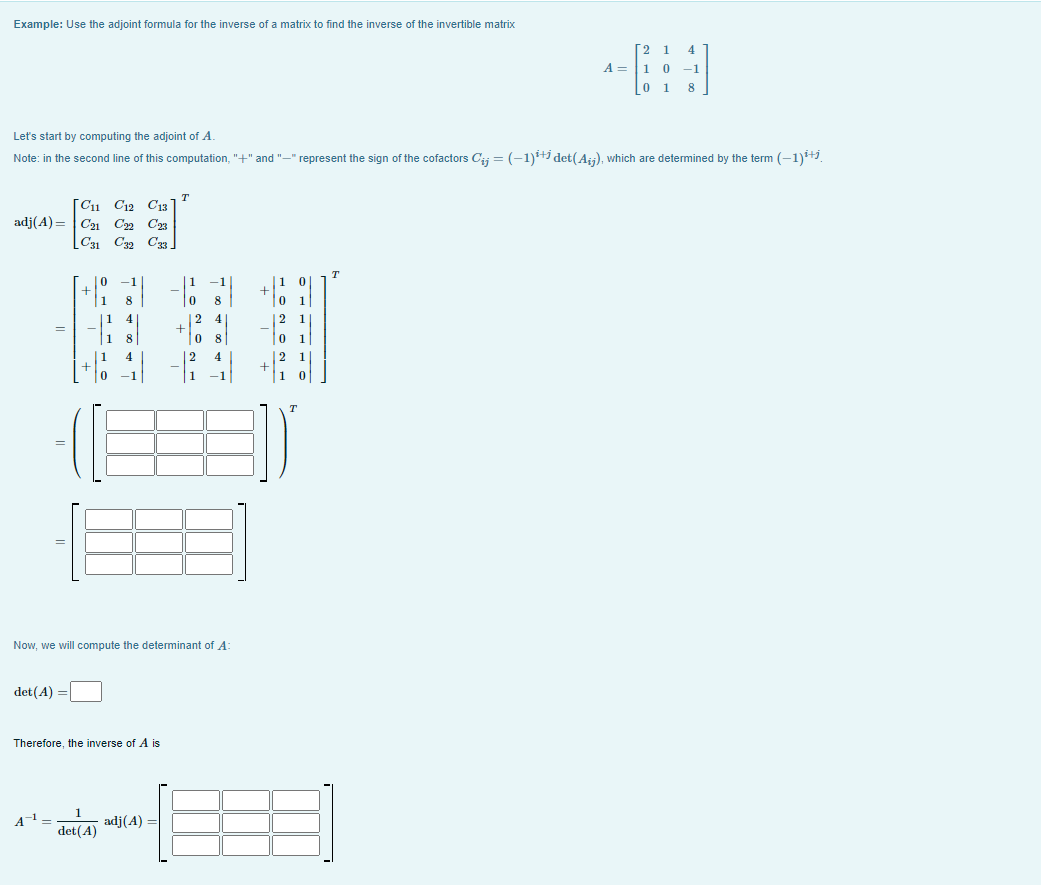Click the middle-right entry of the transposed adjoint matrix
The image size is (1041, 885).
(208, 542)
